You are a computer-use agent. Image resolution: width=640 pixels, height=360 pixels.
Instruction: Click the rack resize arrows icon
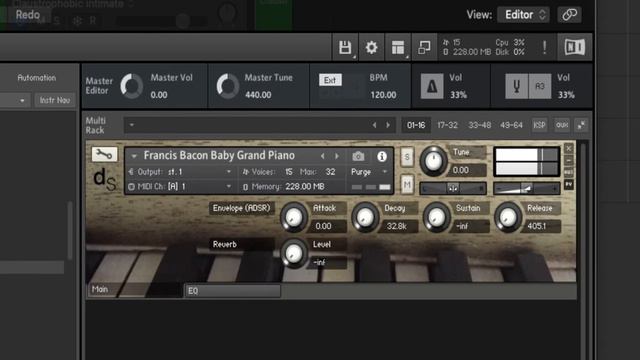(582, 125)
